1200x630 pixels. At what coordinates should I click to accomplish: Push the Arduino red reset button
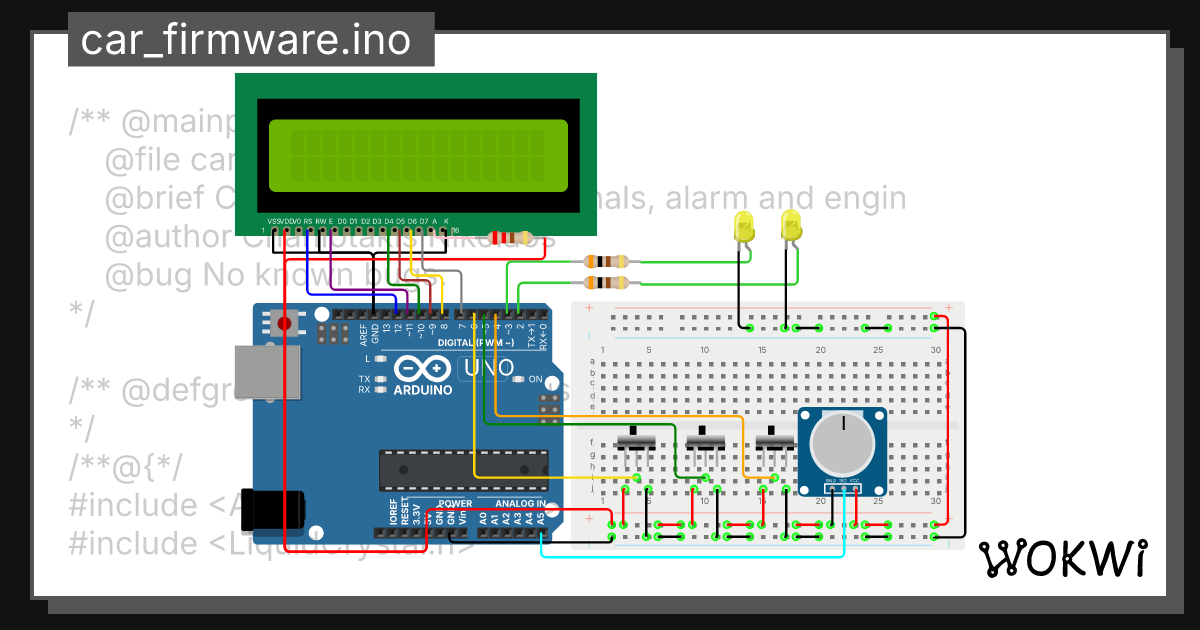284,324
